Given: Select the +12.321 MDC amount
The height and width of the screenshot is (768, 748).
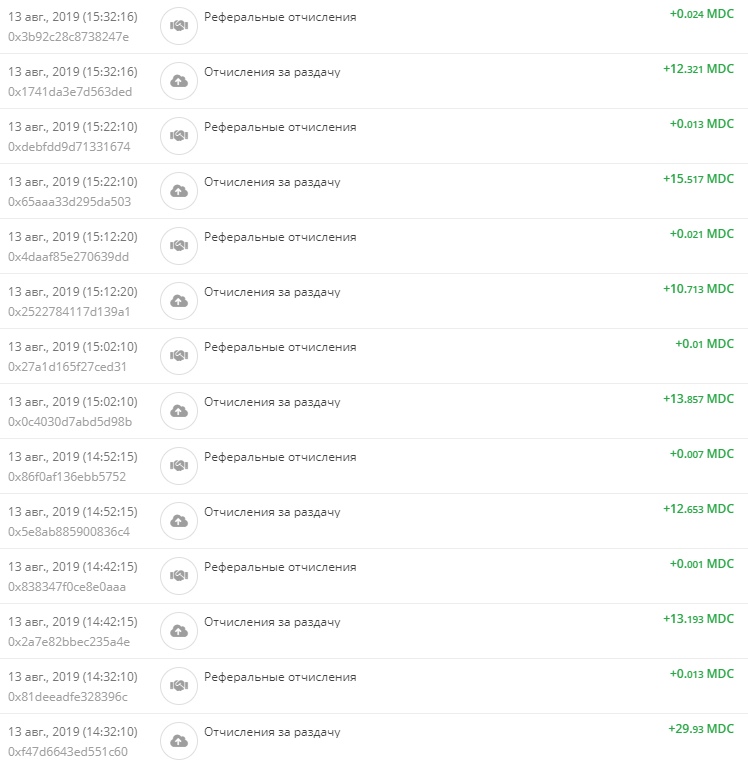Looking at the screenshot, I should pos(698,69).
